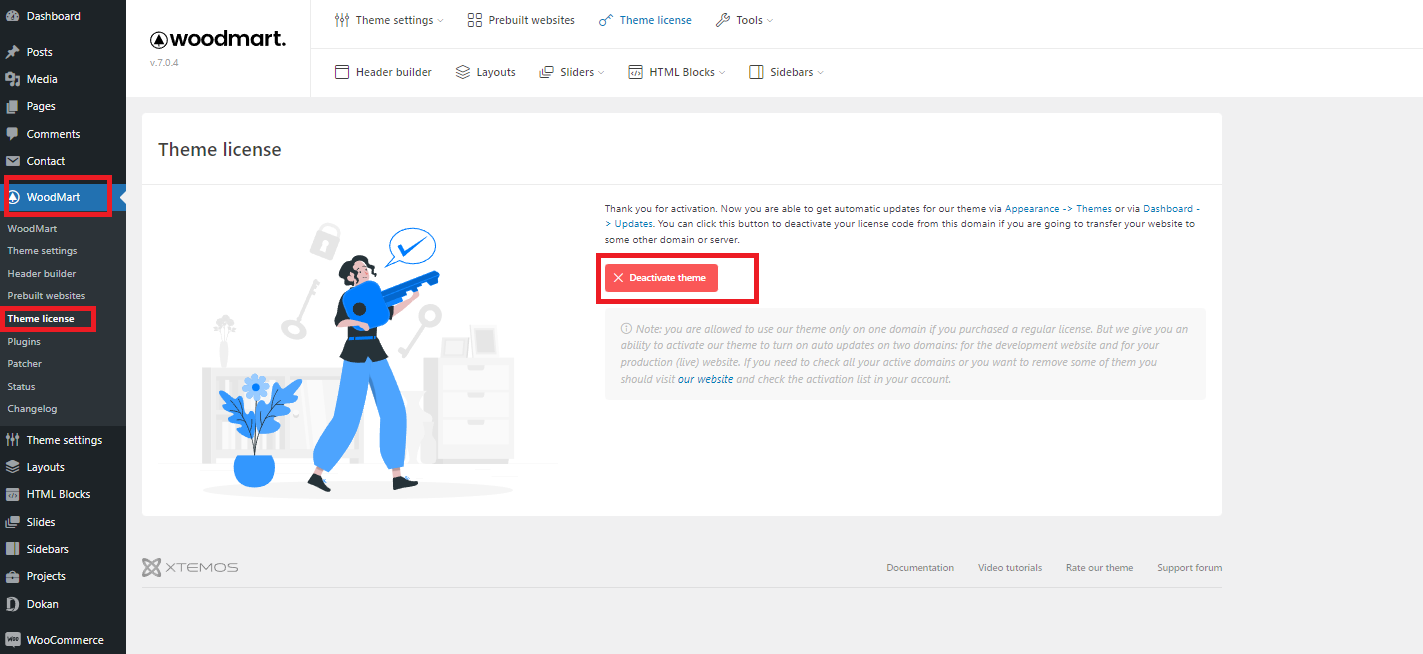Screen dimensions: 1423x654
Task: Select the Posts pin icon
Action: point(12,52)
